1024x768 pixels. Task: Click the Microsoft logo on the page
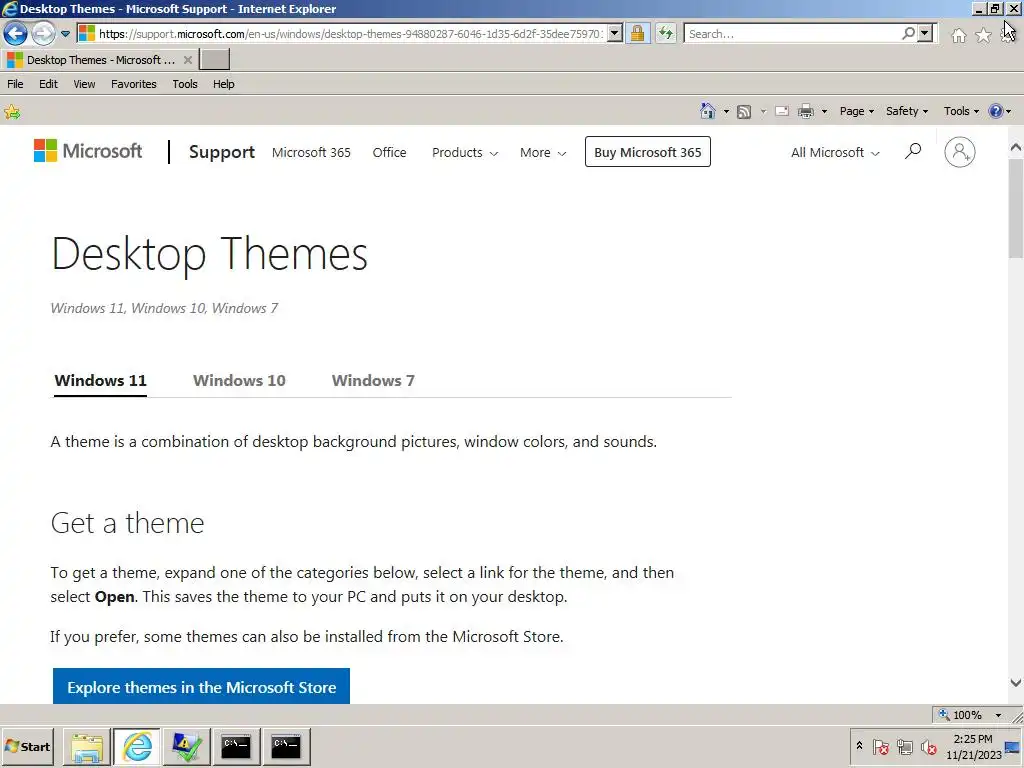pos(88,151)
